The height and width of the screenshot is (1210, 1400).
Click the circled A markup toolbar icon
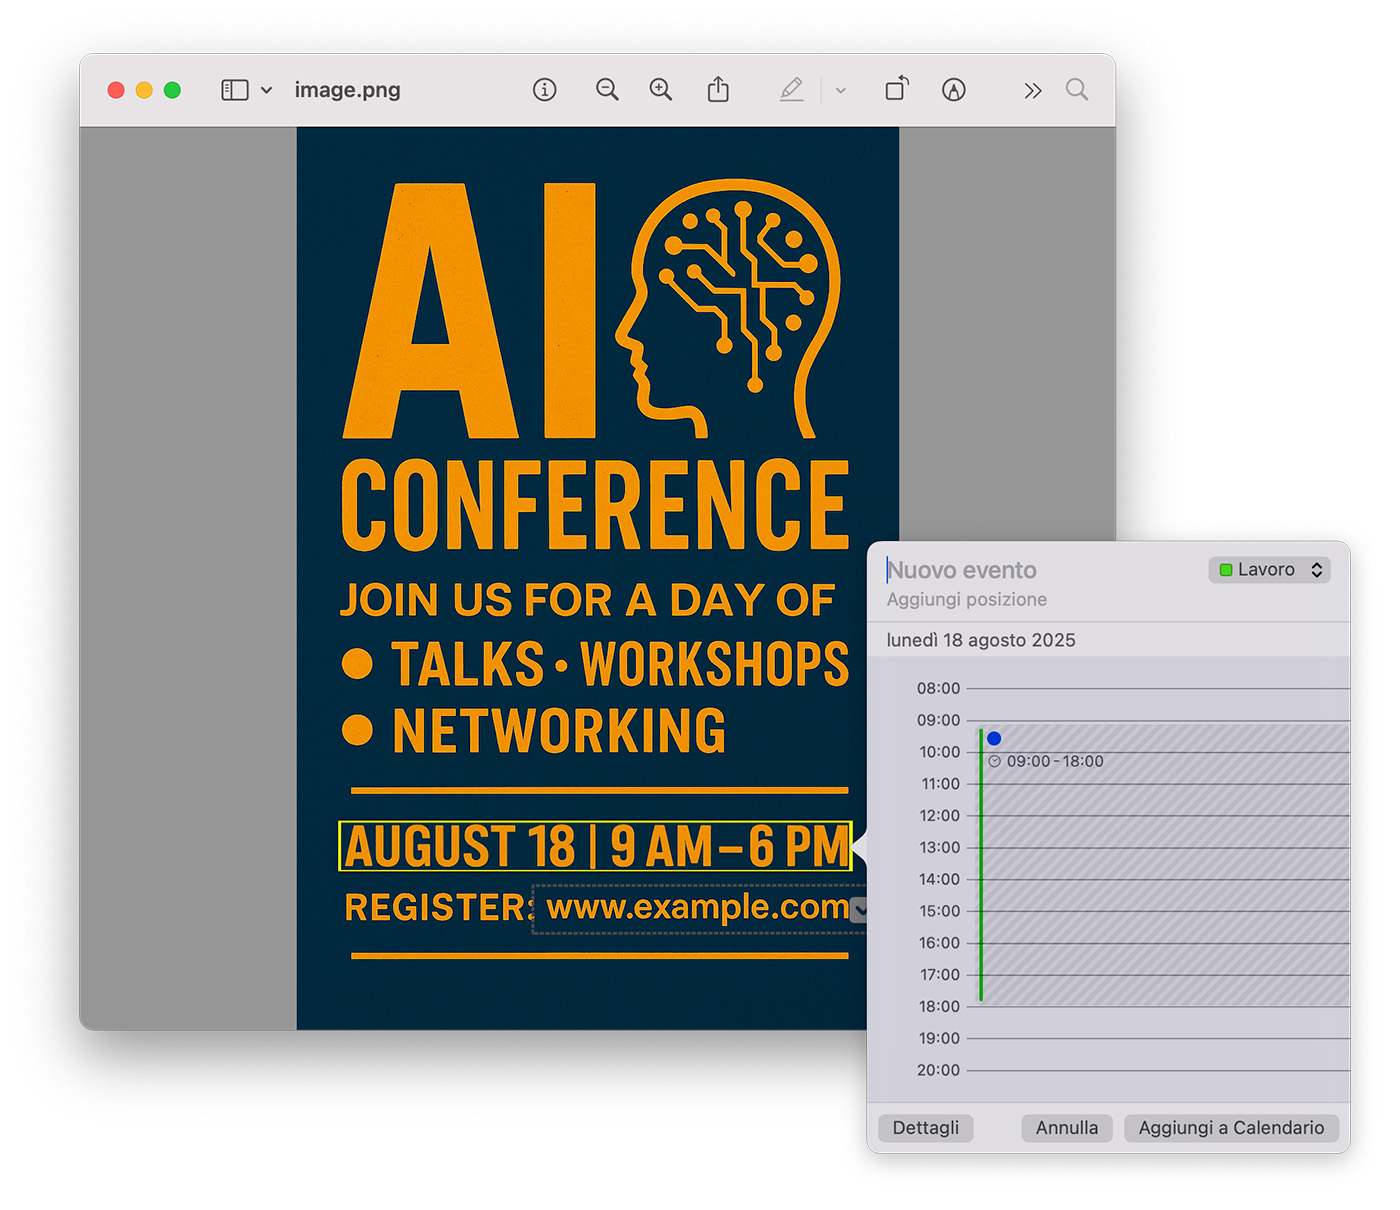pyautogui.click(x=953, y=90)
